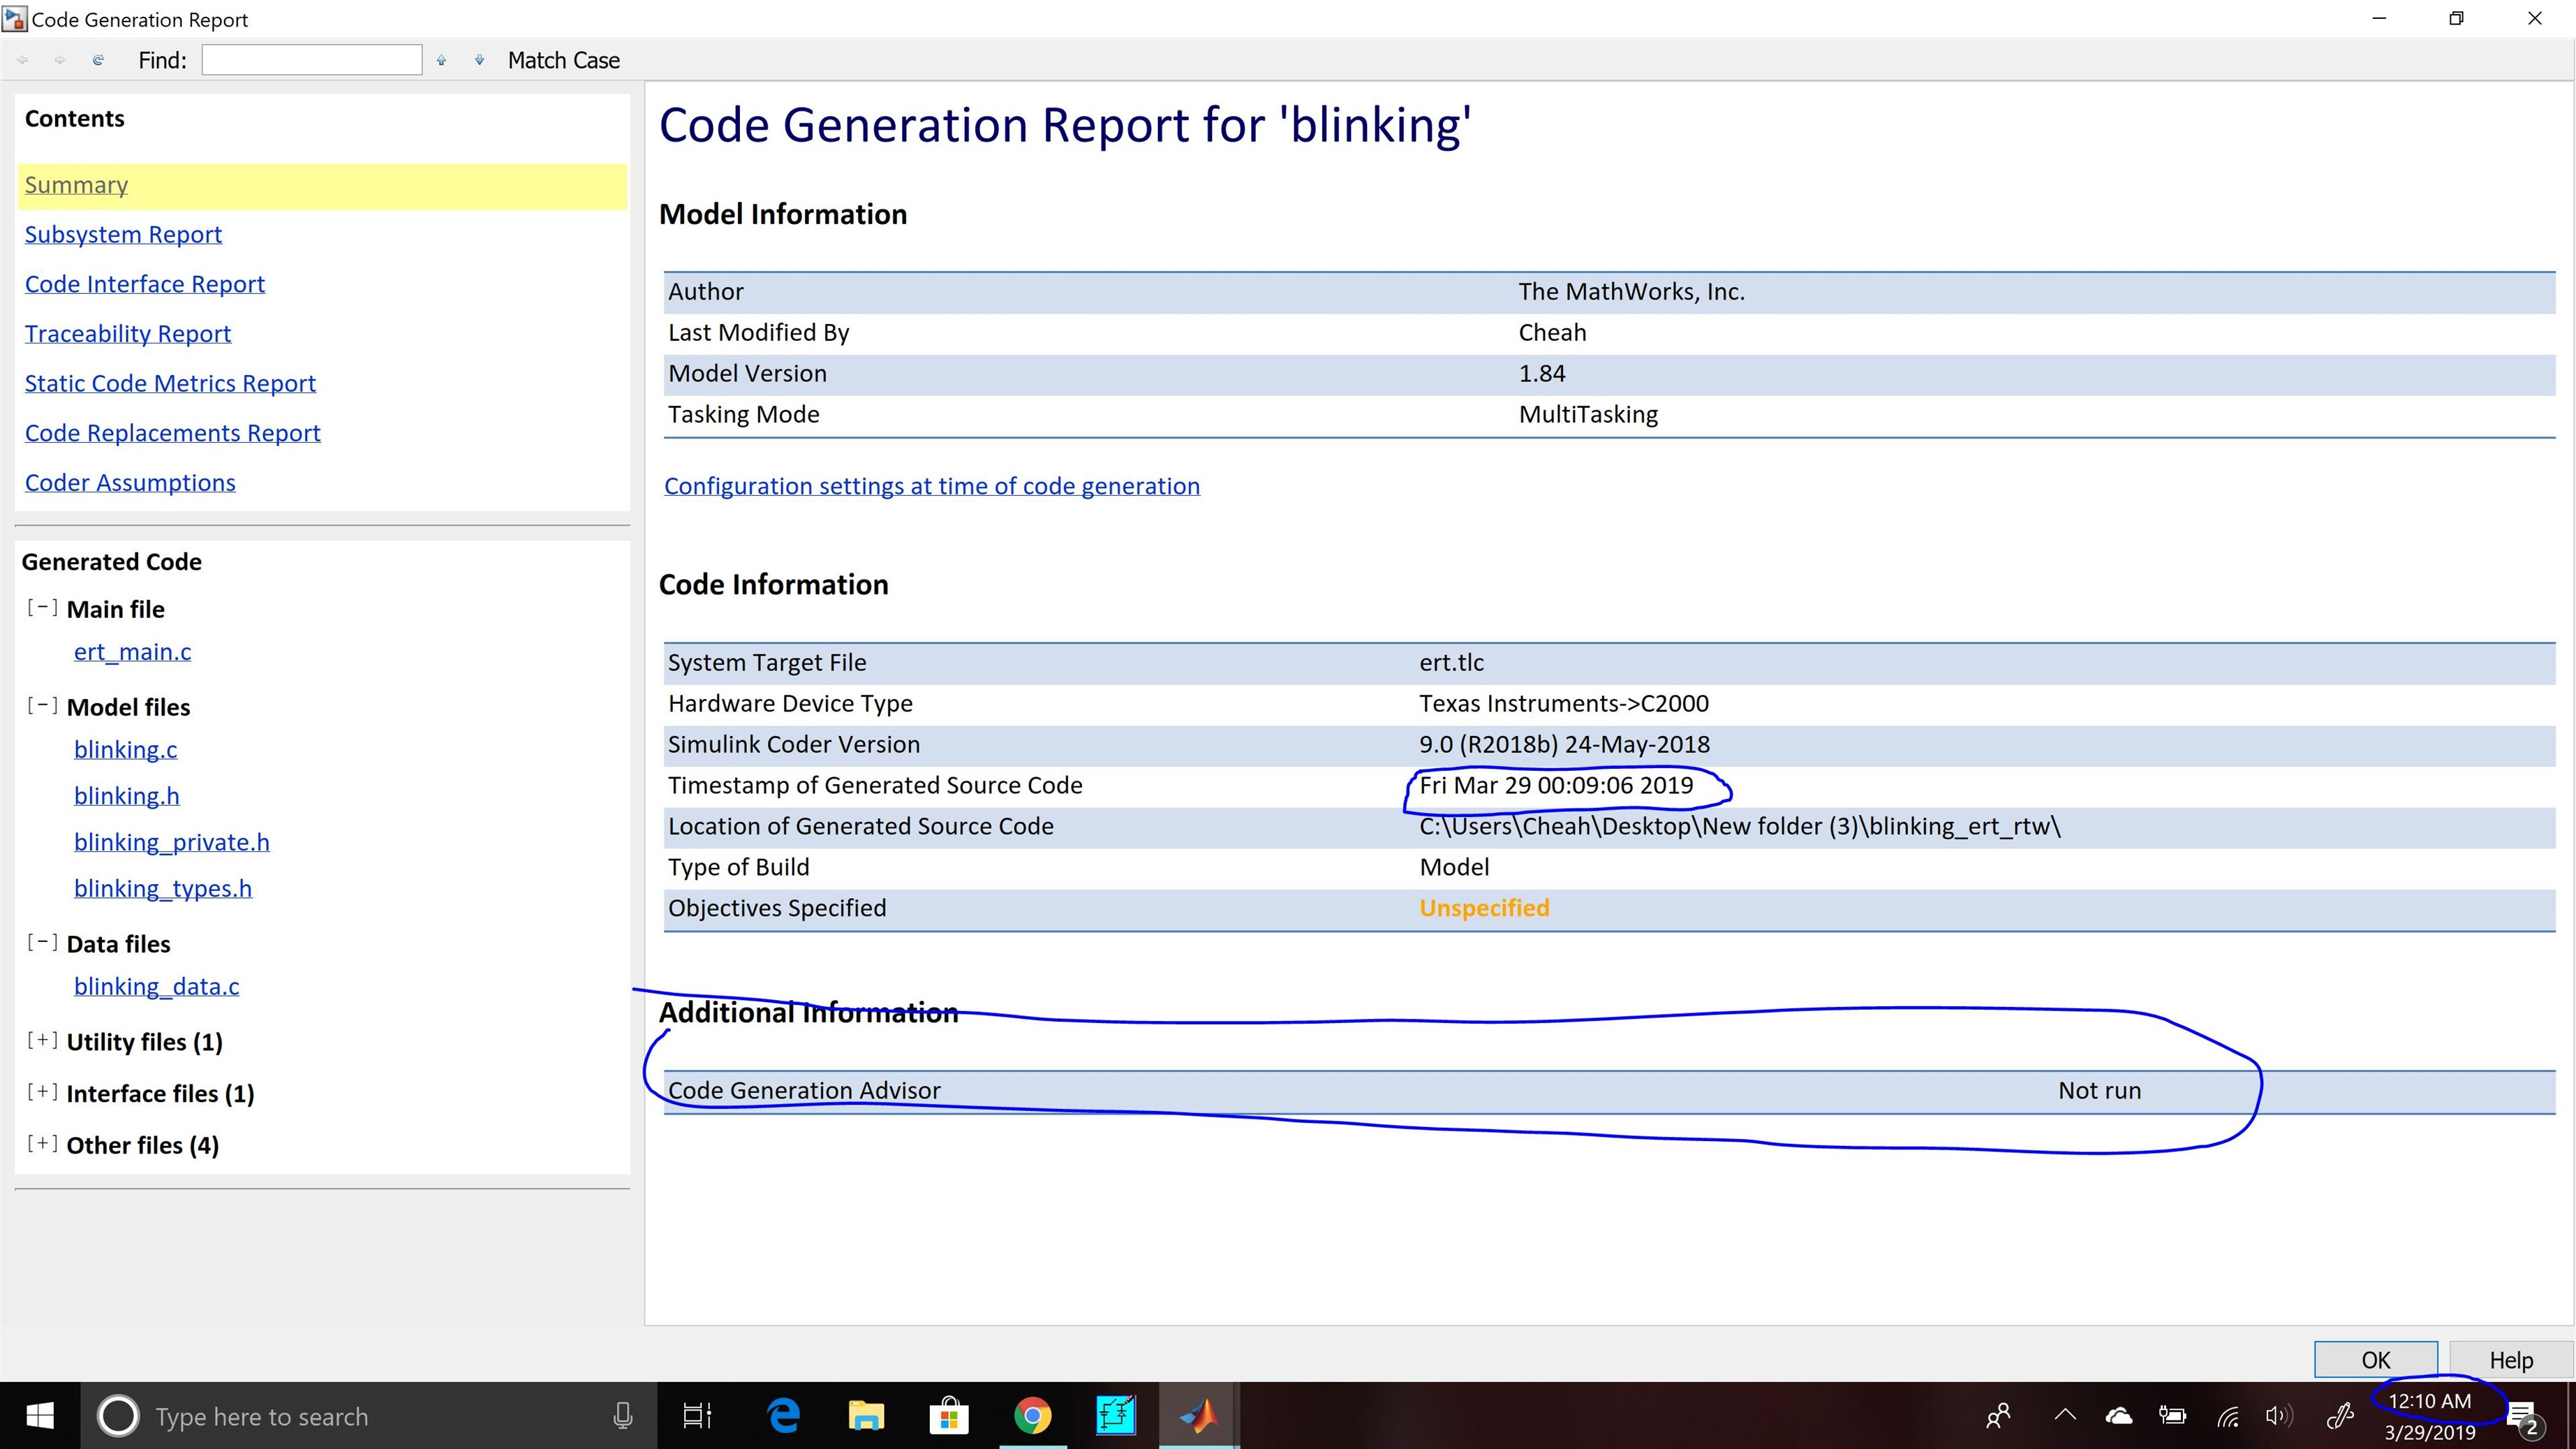Expand the Utility files (1) group
Image resolution: width=2576 pixels, height=1449 pixels.
click(42, 1040)
